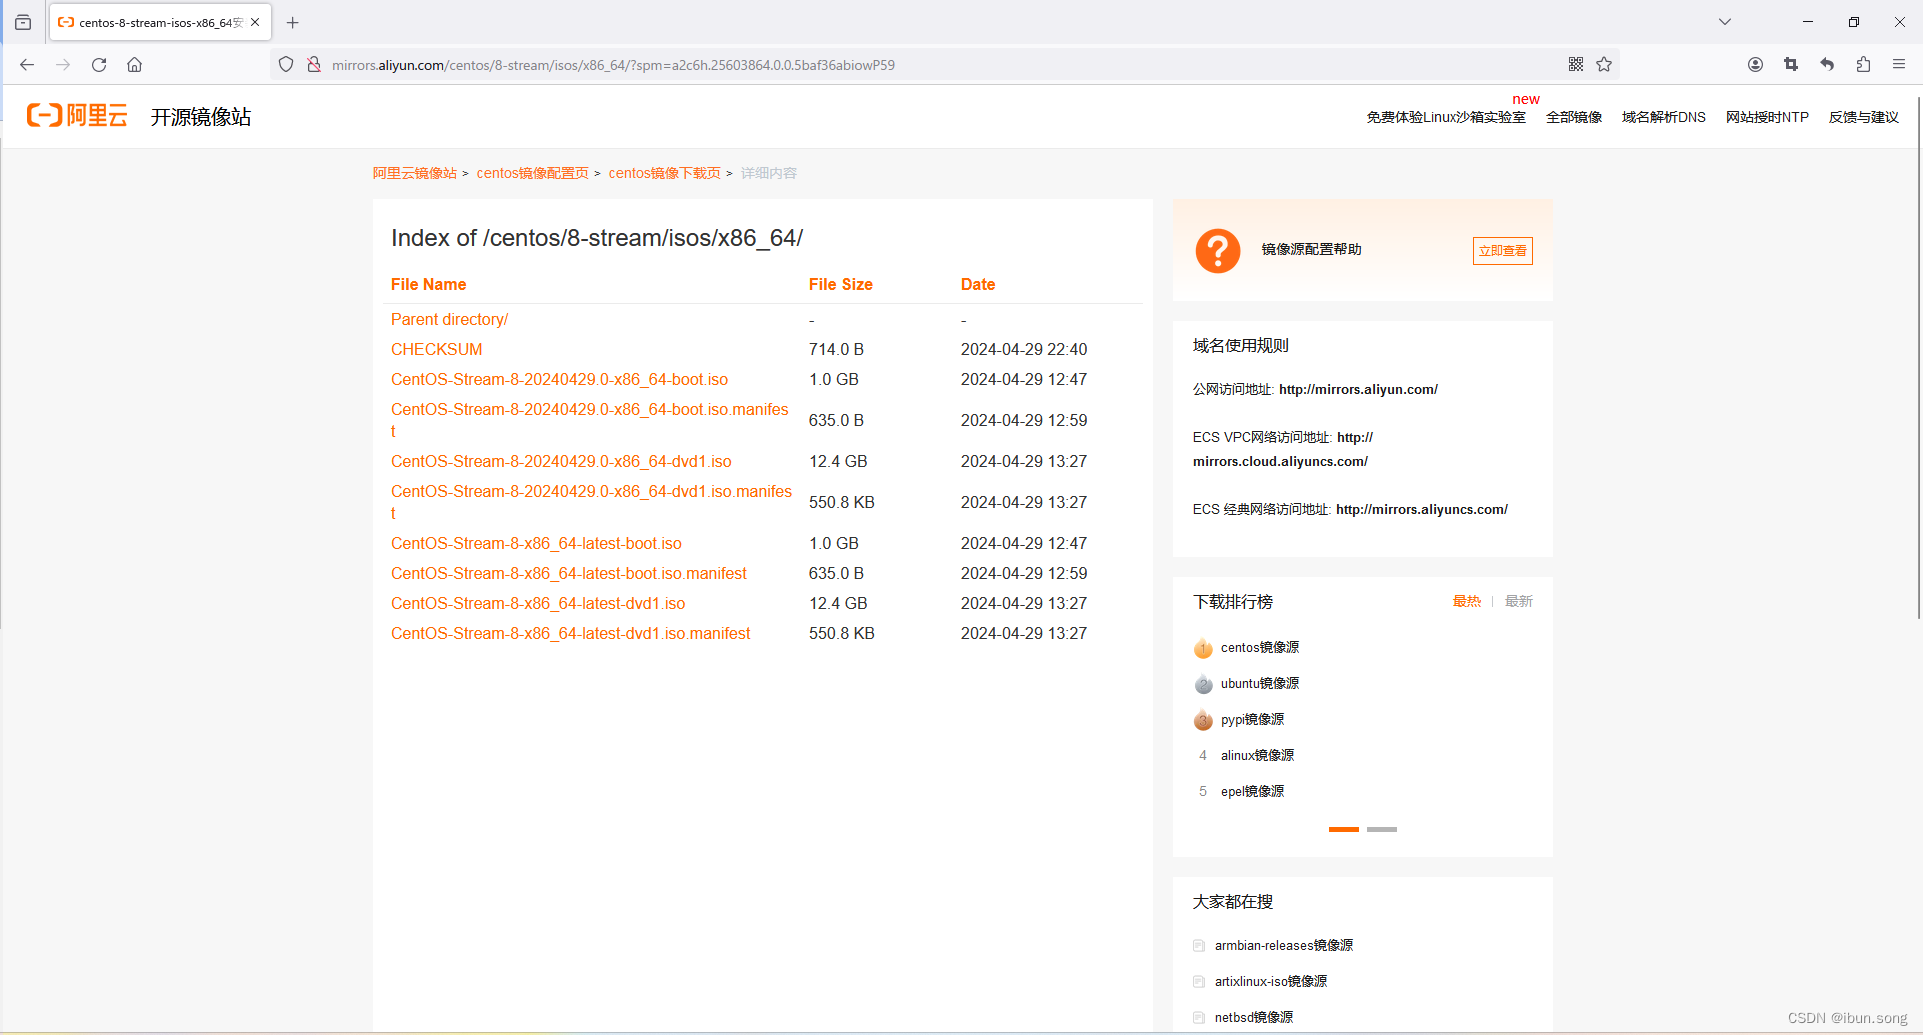Switch ranking to 最热 tab
This screenshot has width=1923, height=1035.
click(x=1467, y=601)
